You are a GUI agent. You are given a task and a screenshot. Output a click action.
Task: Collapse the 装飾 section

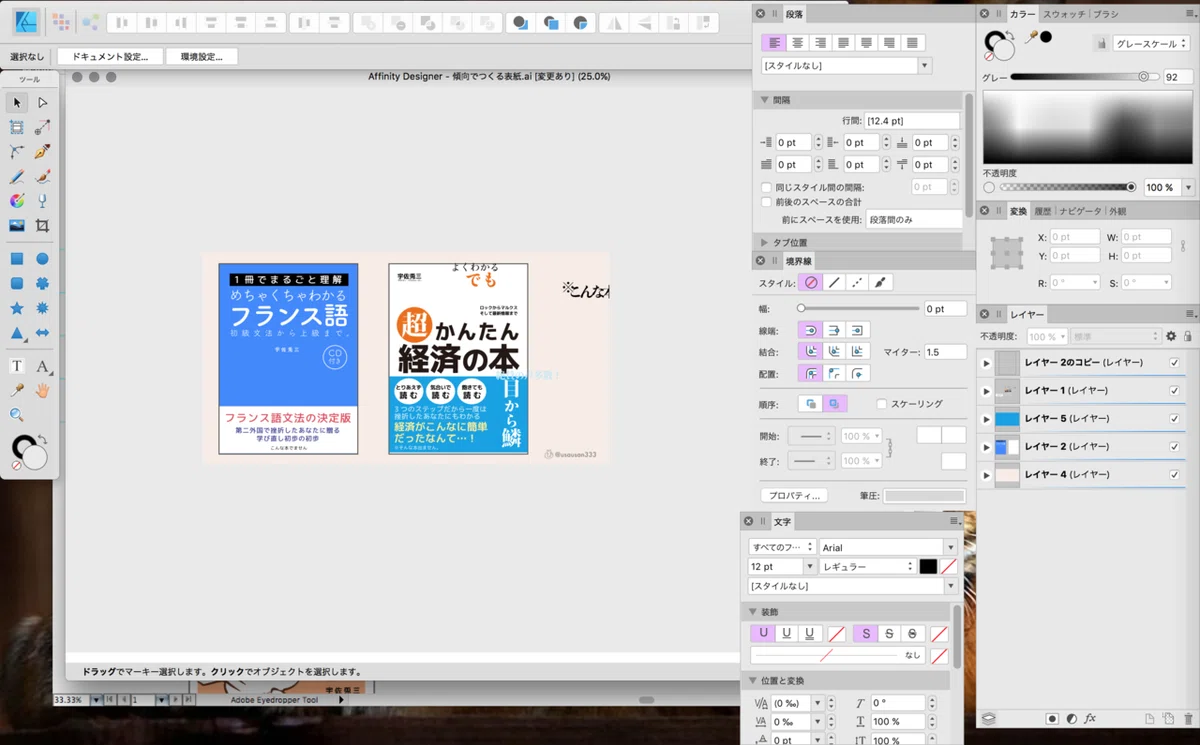753,611
